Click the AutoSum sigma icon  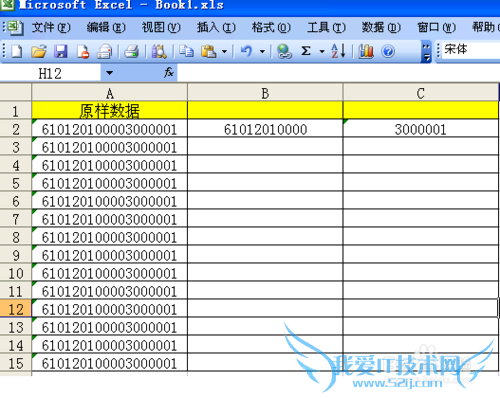click(306, 51)
